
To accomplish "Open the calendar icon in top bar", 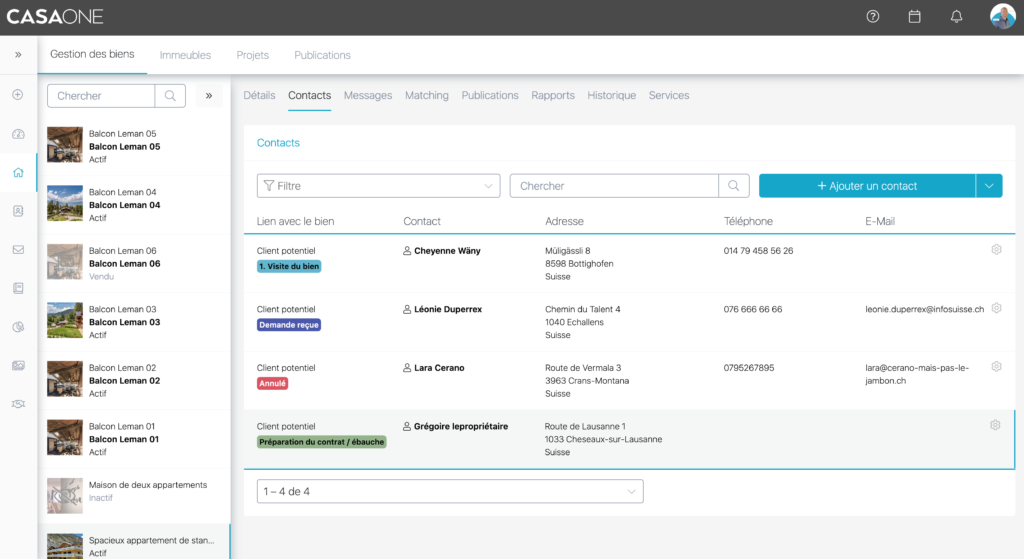I will [914, 17].
